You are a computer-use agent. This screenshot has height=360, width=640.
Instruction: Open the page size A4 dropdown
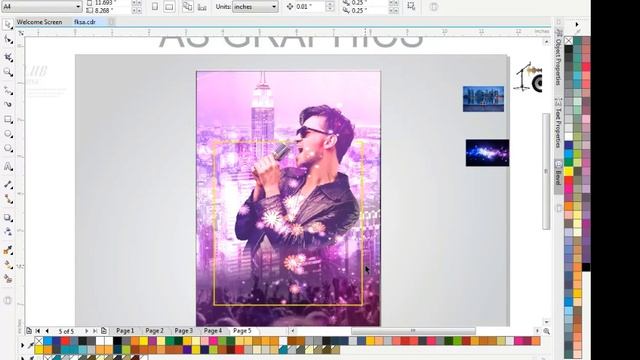pyautogui.click(x=78, y=7)
